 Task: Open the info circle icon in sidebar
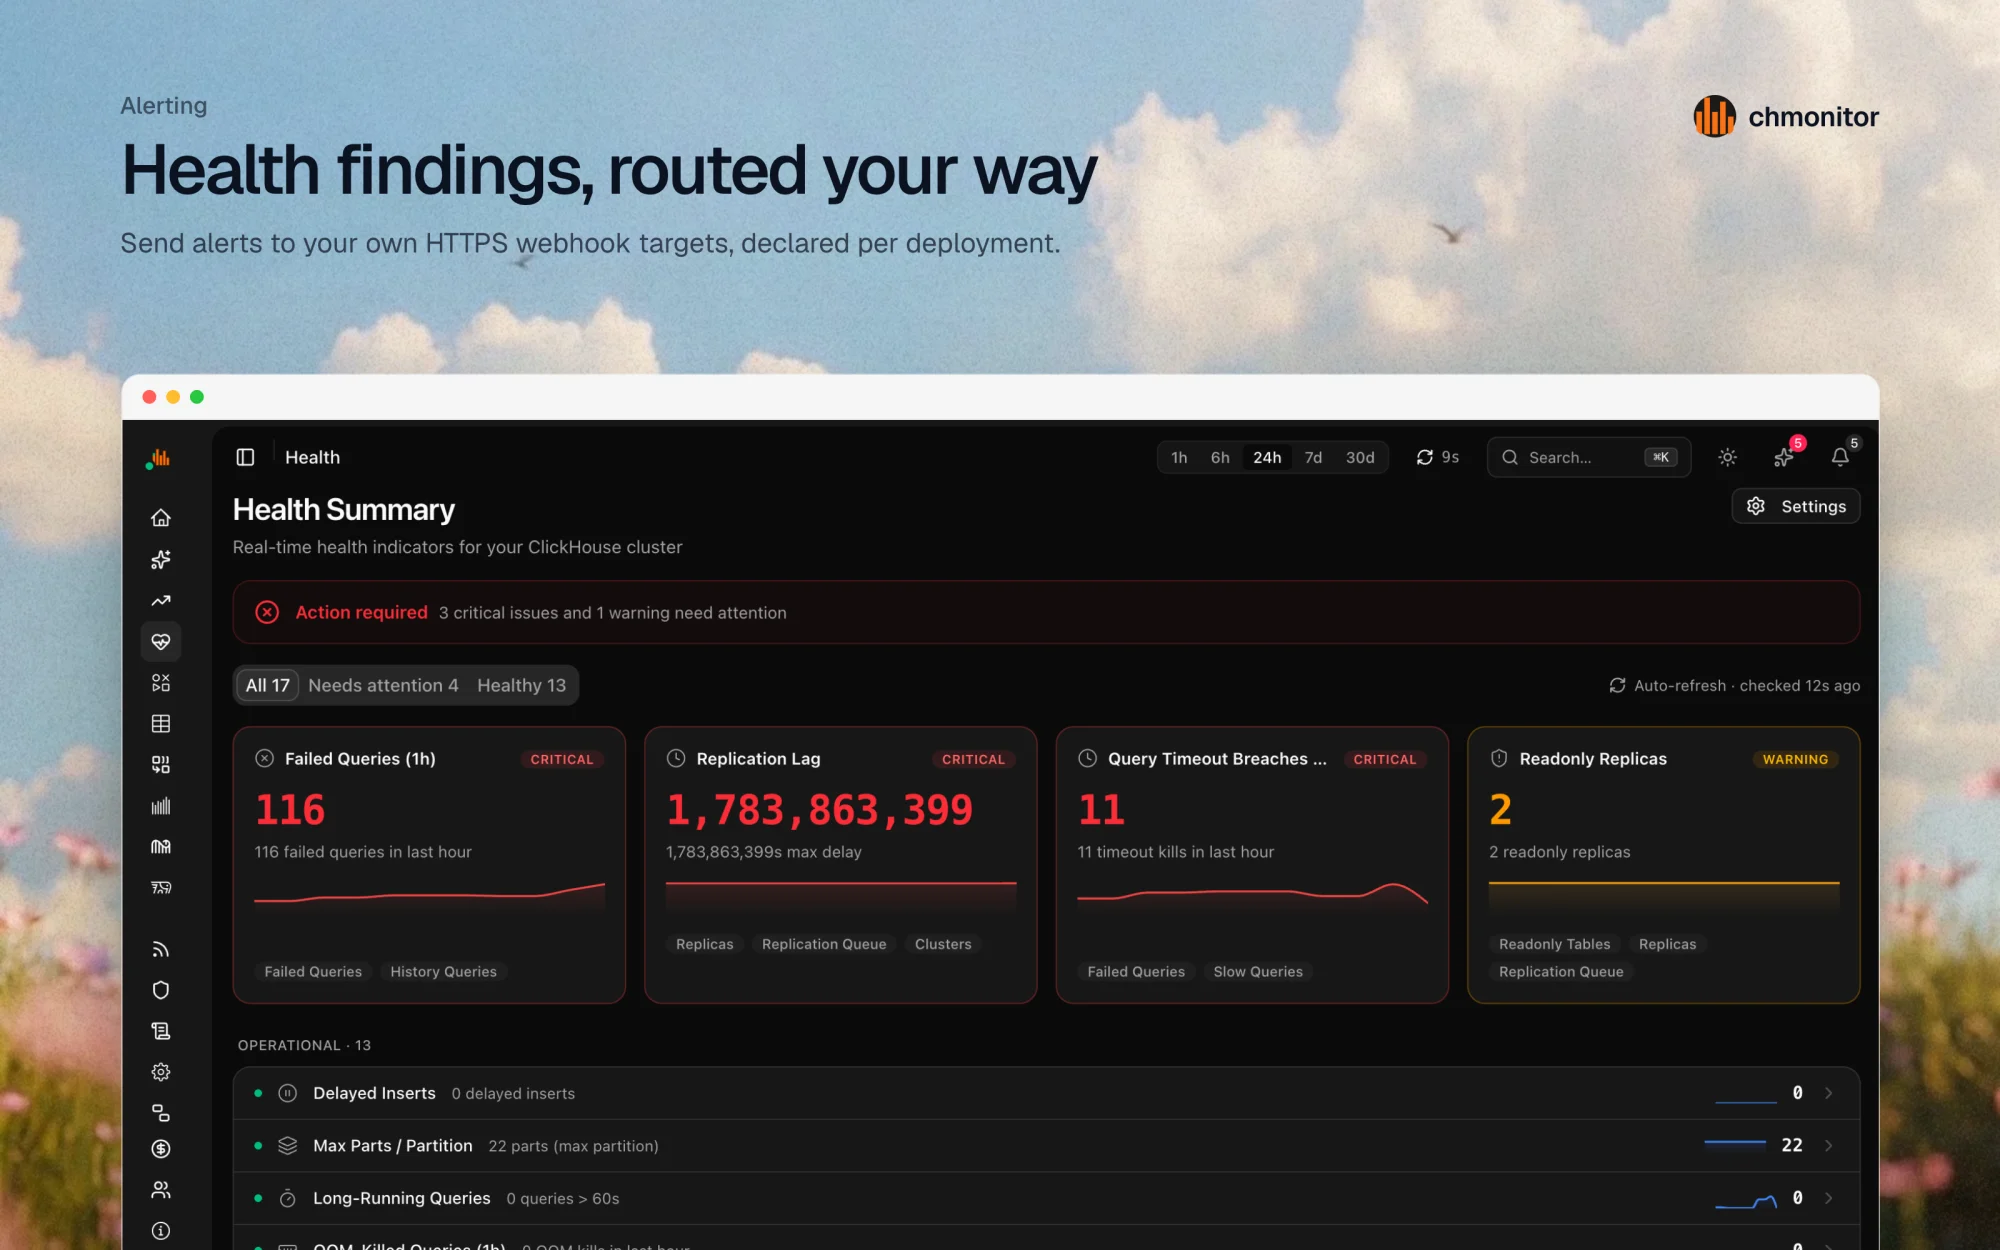pyautogui.click(x=161, y=1231)
